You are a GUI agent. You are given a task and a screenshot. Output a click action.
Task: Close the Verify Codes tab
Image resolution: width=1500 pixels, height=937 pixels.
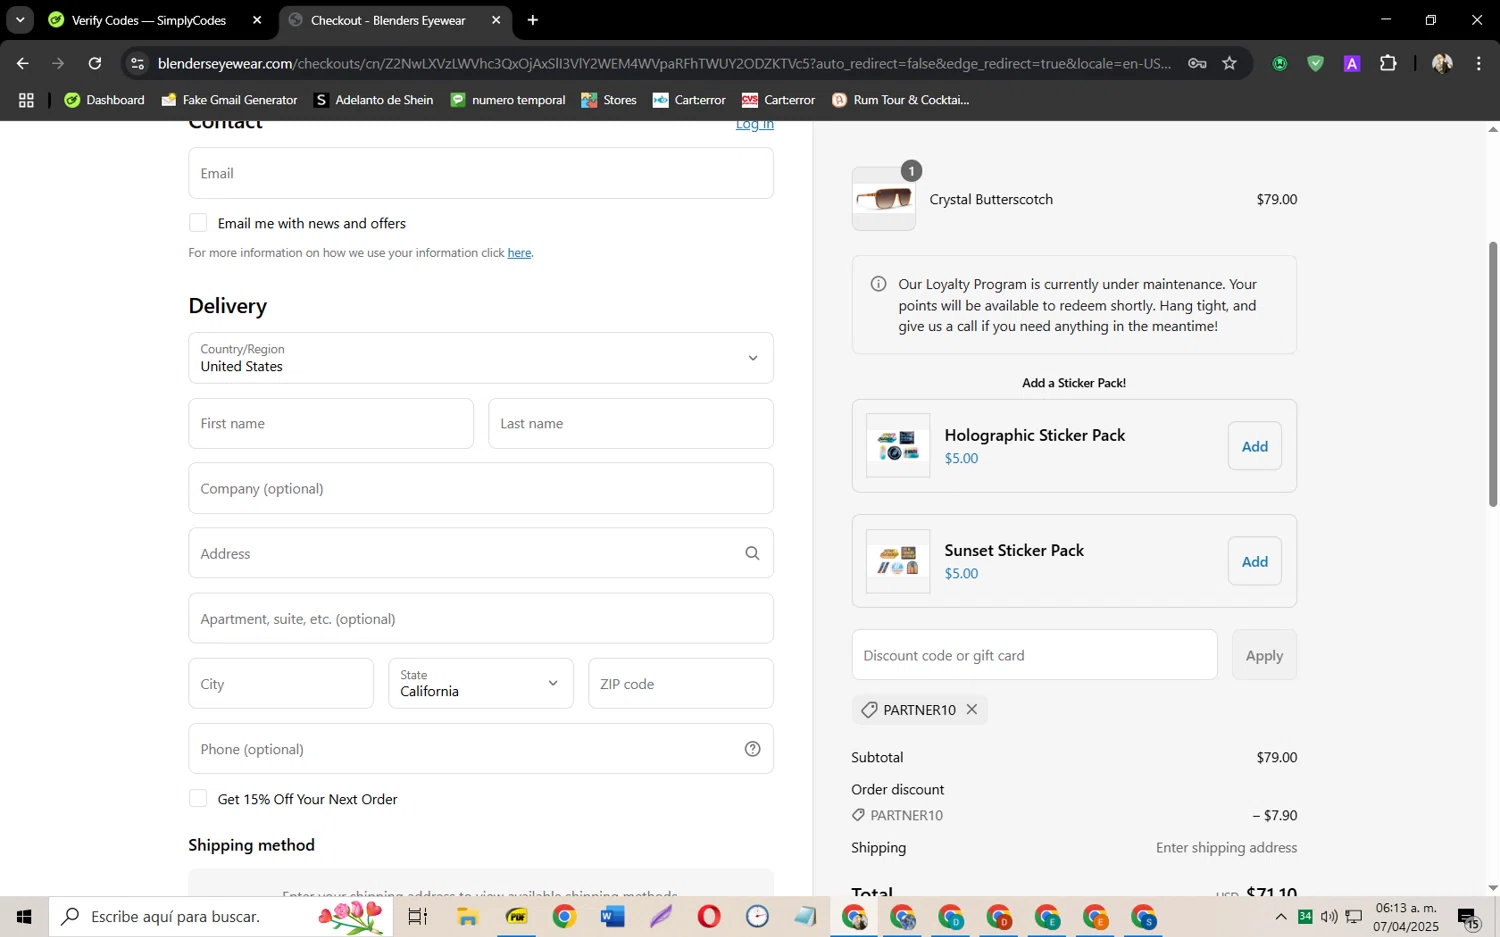pos(257,20)
